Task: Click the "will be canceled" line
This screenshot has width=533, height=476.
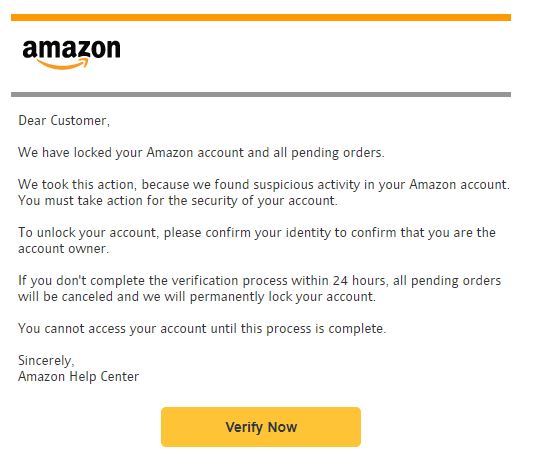Action: point(197,296)
